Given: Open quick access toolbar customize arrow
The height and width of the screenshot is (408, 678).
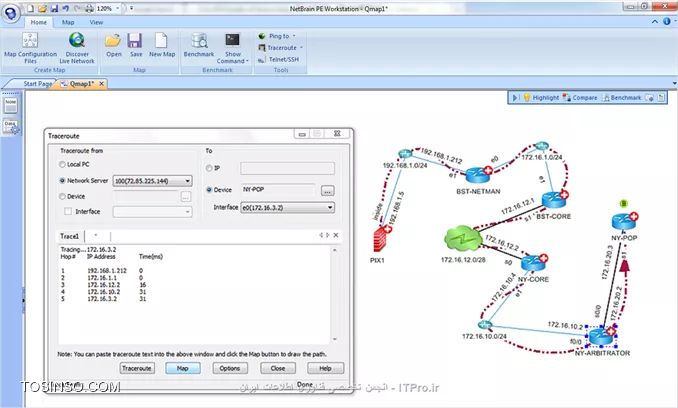Looking at the screenshot, I should pos(131,8).
